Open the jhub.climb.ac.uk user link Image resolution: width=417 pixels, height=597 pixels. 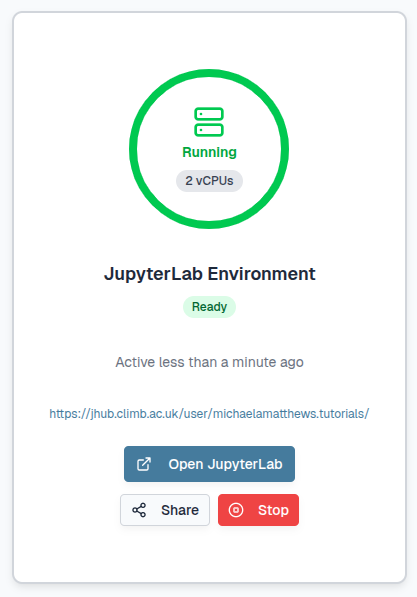point(209,413)
